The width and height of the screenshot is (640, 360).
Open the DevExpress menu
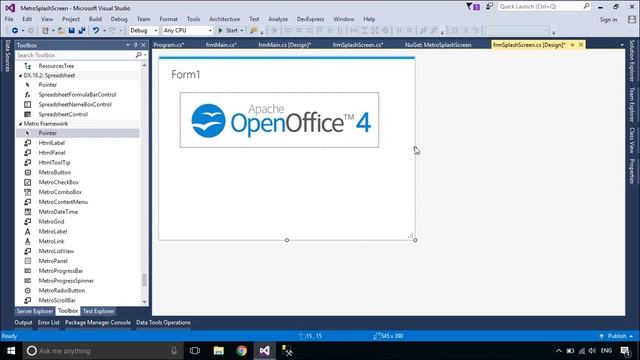coord(310,19)
